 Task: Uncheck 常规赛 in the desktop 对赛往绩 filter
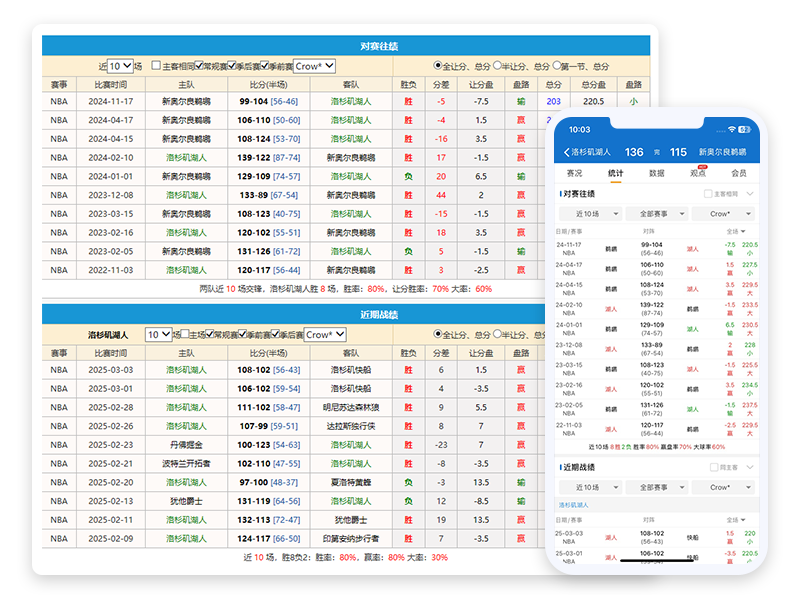coord(199,65)
